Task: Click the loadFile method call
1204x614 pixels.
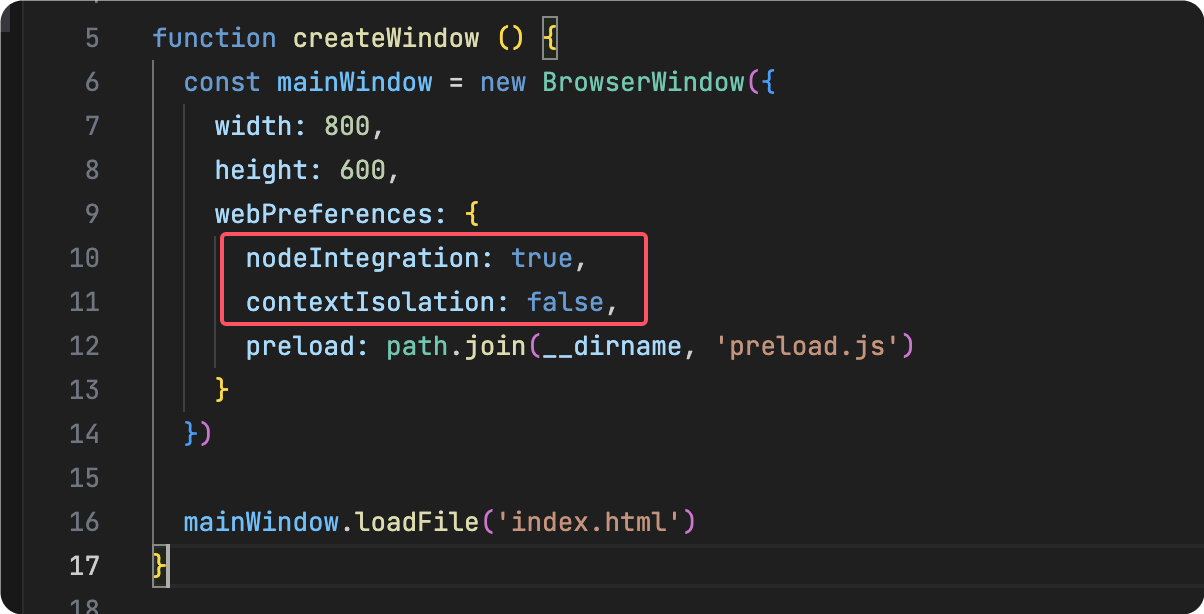Action: tap(417, 521)
